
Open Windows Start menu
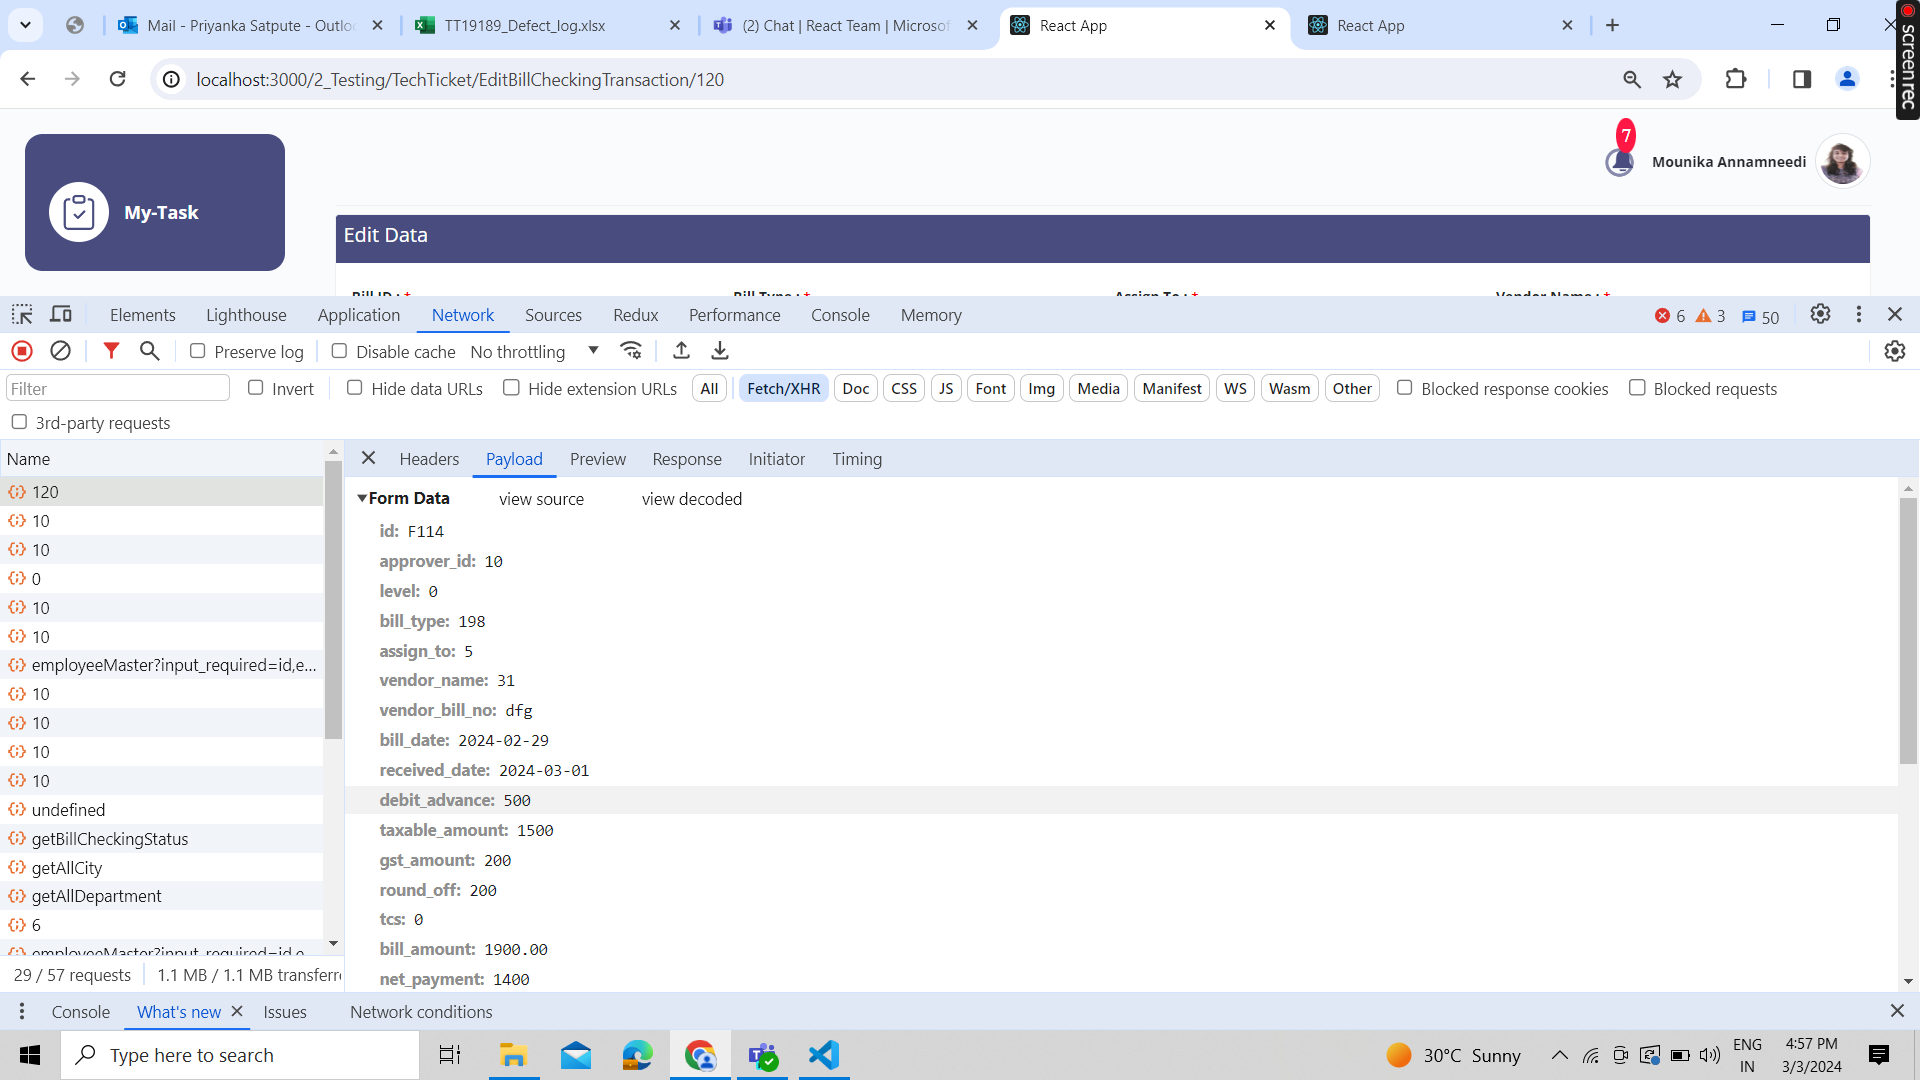[30, 1055]
